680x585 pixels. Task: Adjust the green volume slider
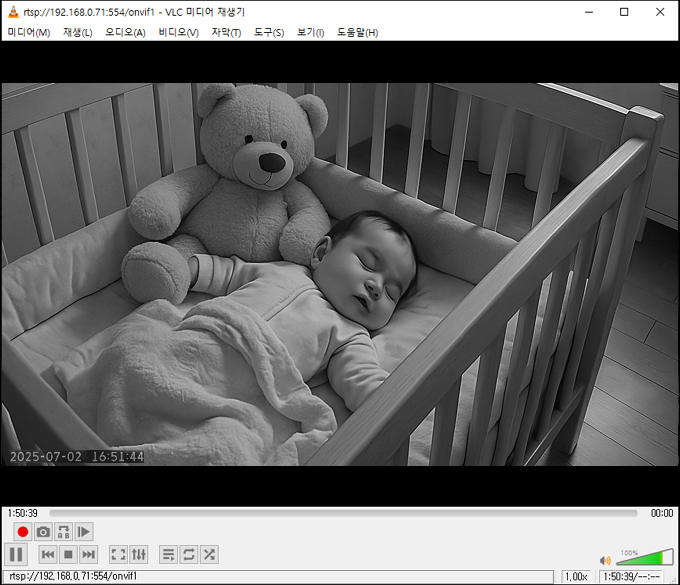click(x=638, y=558)
